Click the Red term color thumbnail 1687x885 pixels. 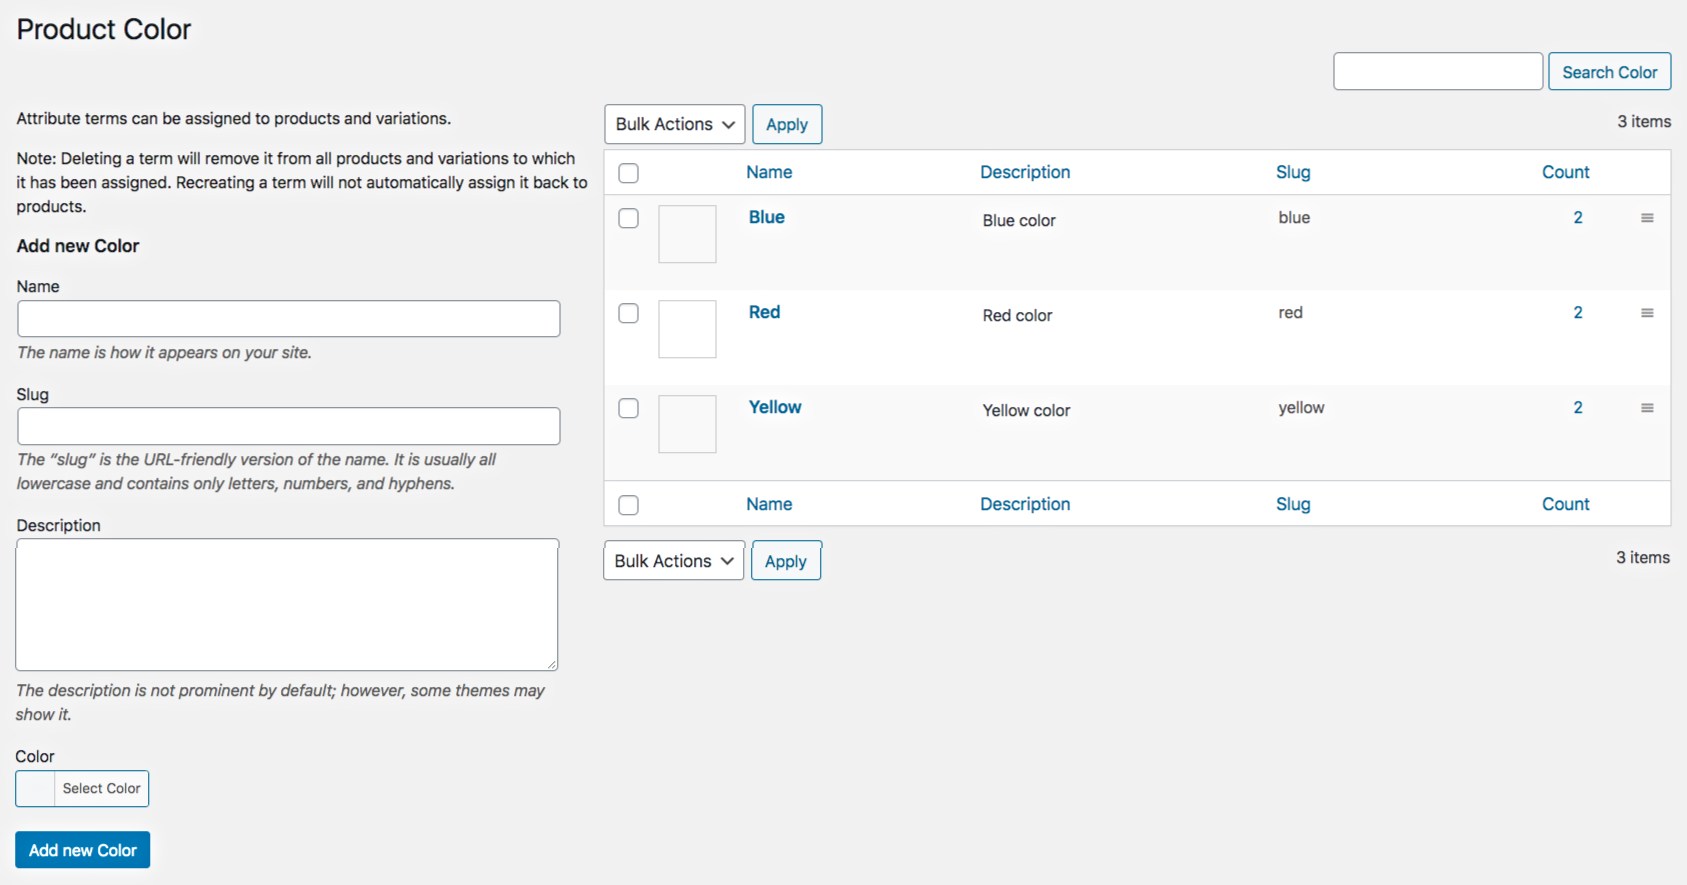pos(687,329)
